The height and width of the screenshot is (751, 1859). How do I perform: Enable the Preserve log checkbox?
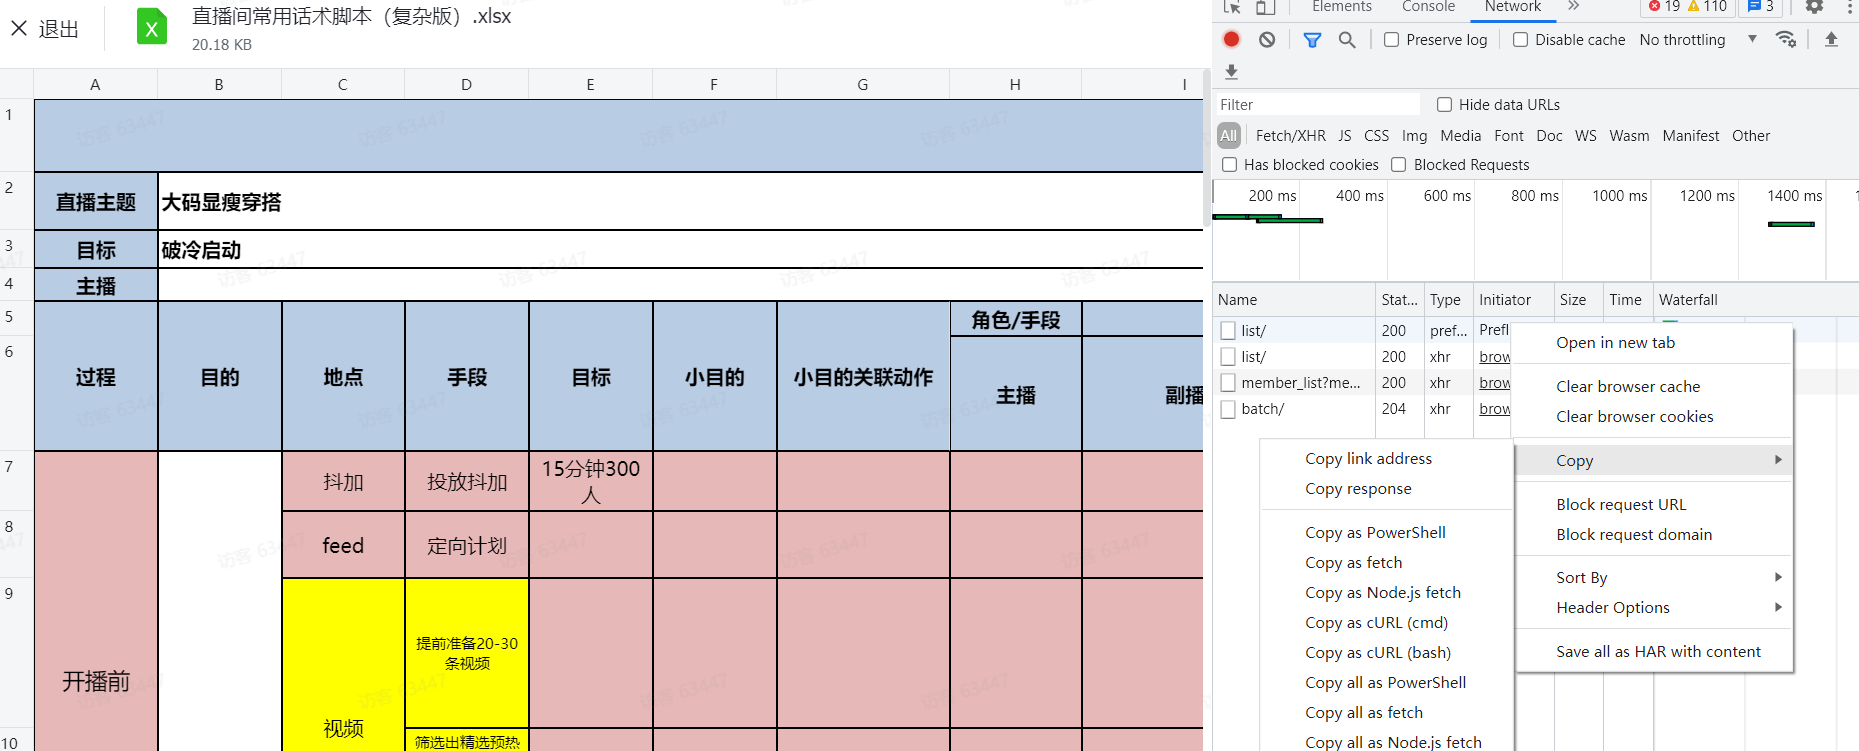[x=1391, y=40]
